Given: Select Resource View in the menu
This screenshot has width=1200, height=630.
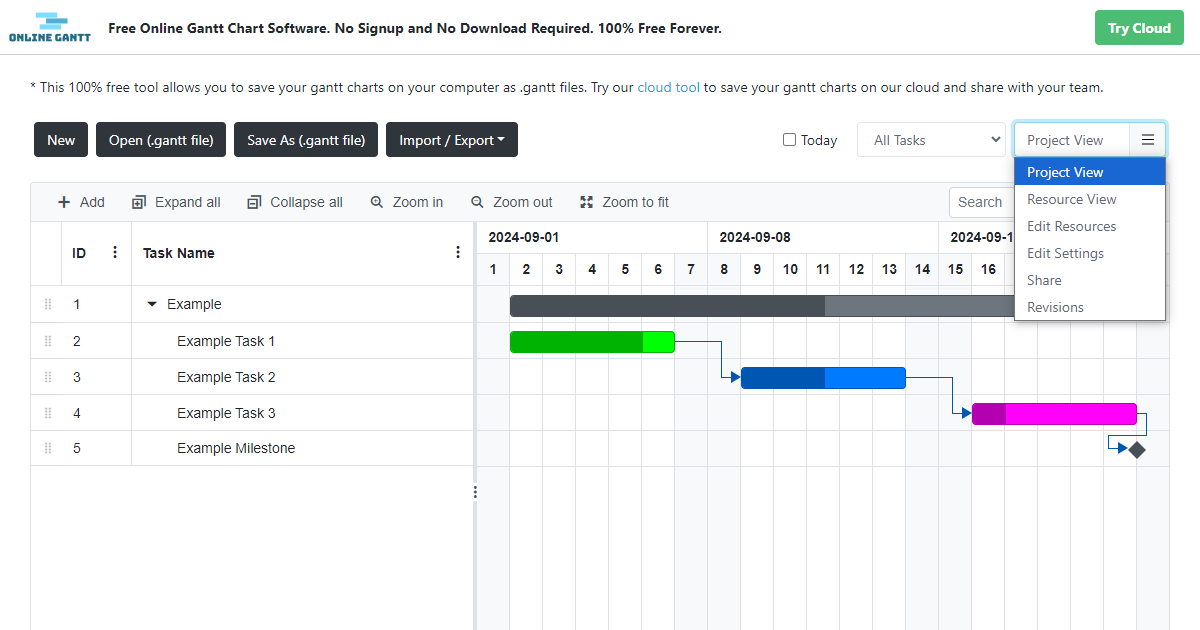Looking at the screenshot, I should tap(1090, 199).
